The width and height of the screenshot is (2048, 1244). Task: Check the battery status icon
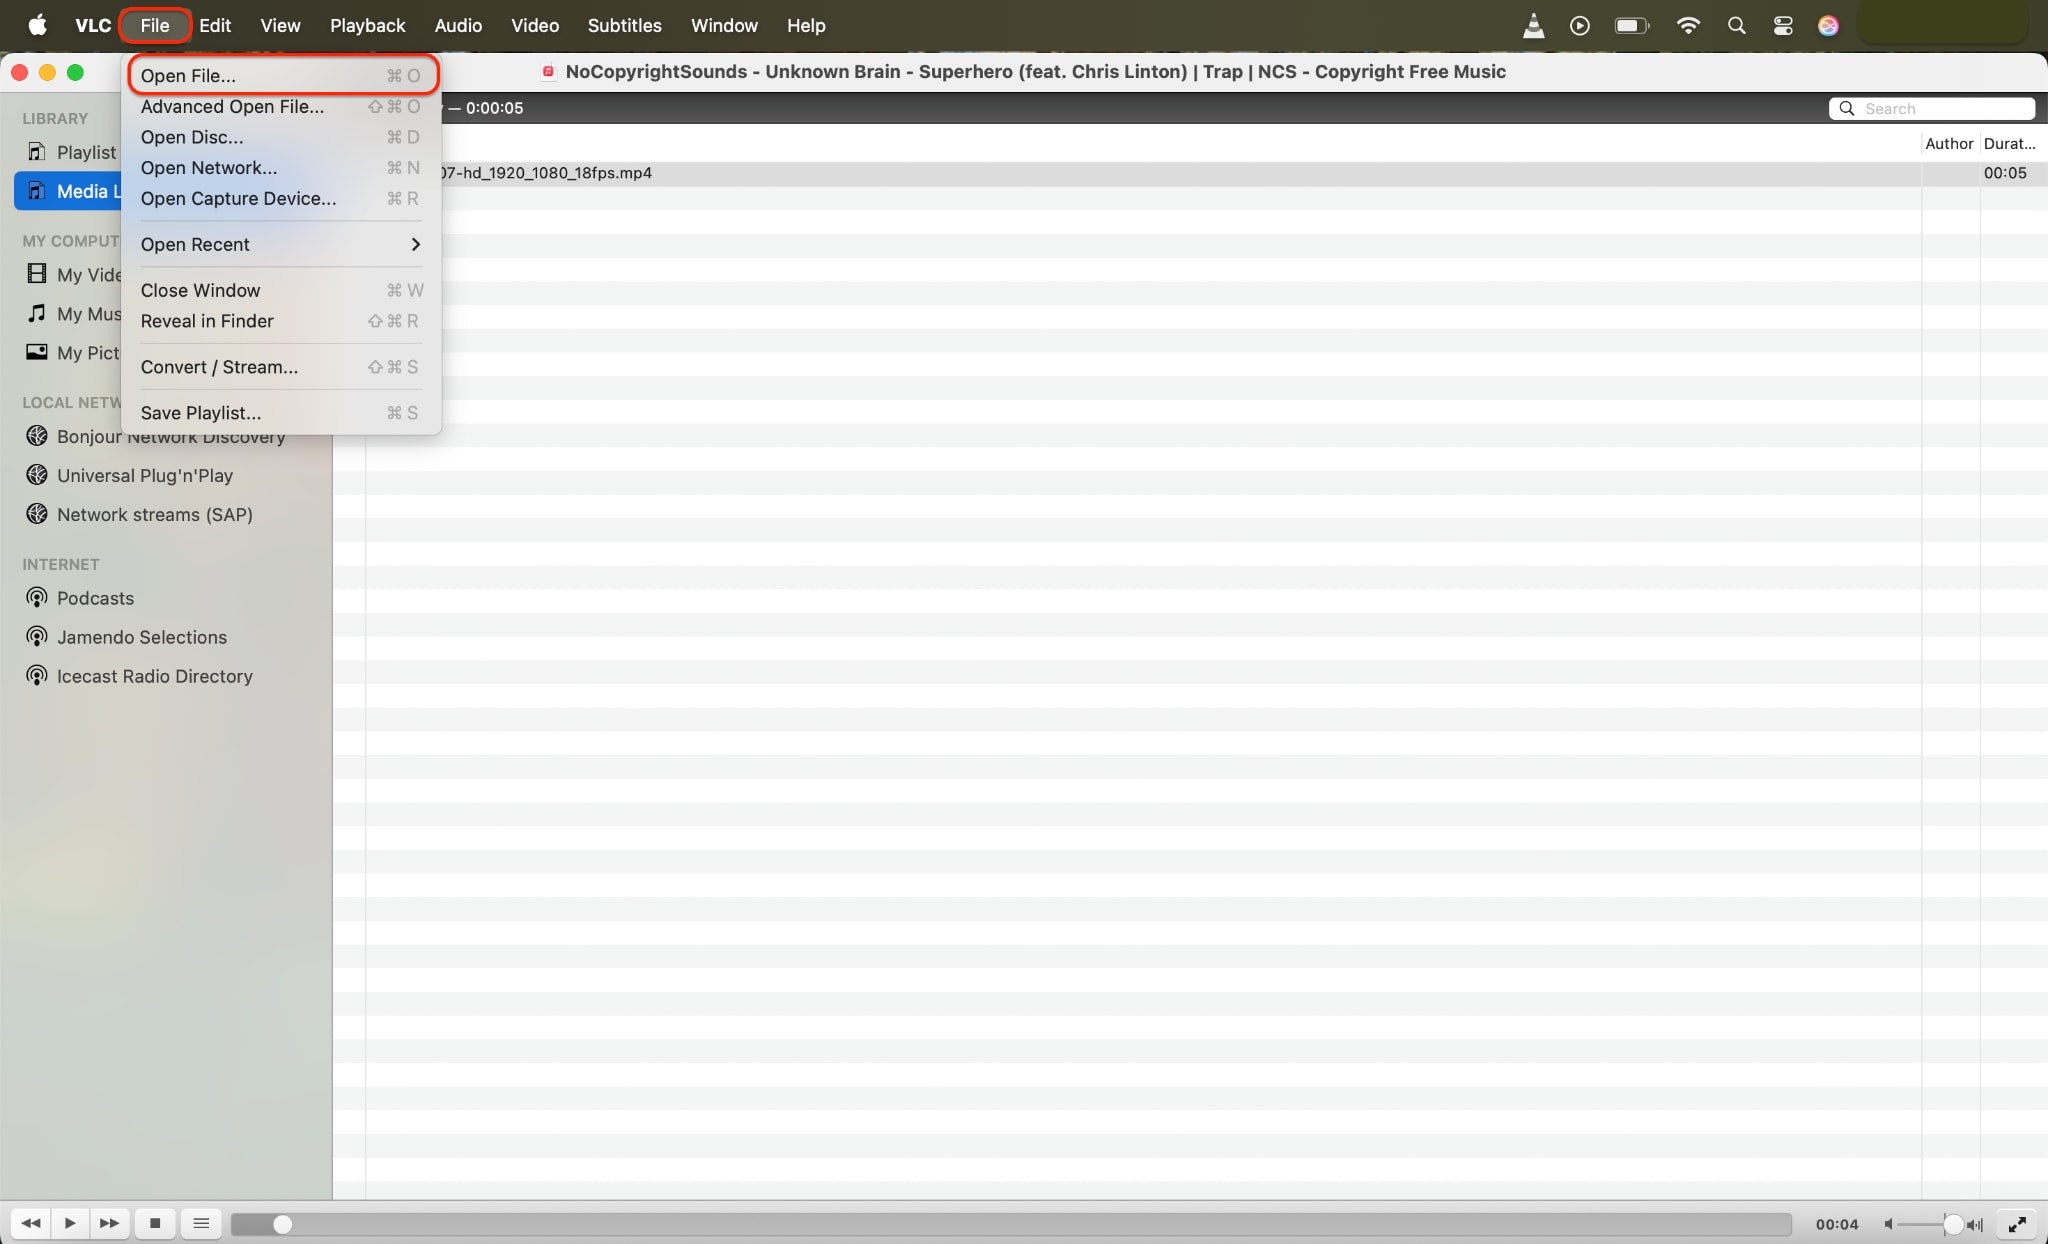tap(1632, 26)
